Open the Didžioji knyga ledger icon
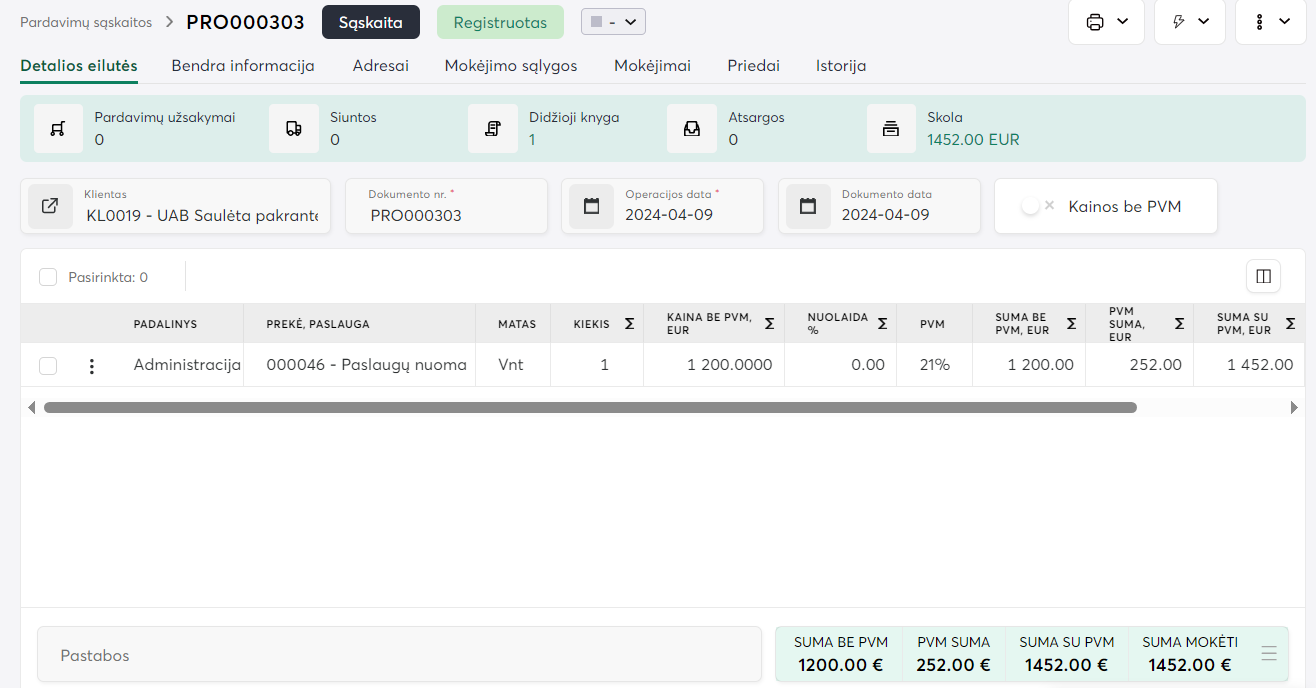Screen dimensions: 1316x688 [x=493, y=129]
